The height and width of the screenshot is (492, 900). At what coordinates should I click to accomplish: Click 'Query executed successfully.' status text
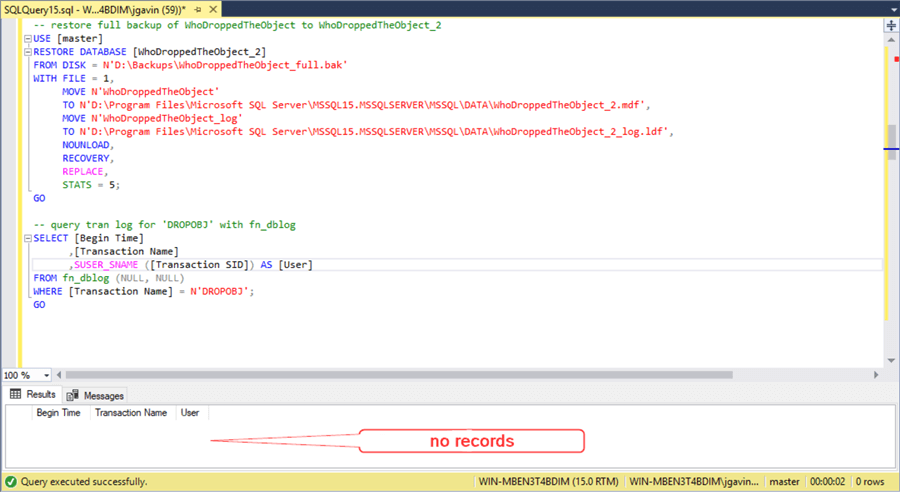coord(84,482)
